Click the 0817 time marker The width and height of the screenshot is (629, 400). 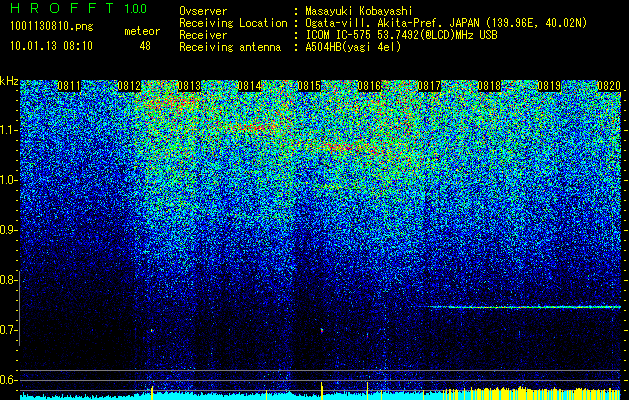pos(429,86)
